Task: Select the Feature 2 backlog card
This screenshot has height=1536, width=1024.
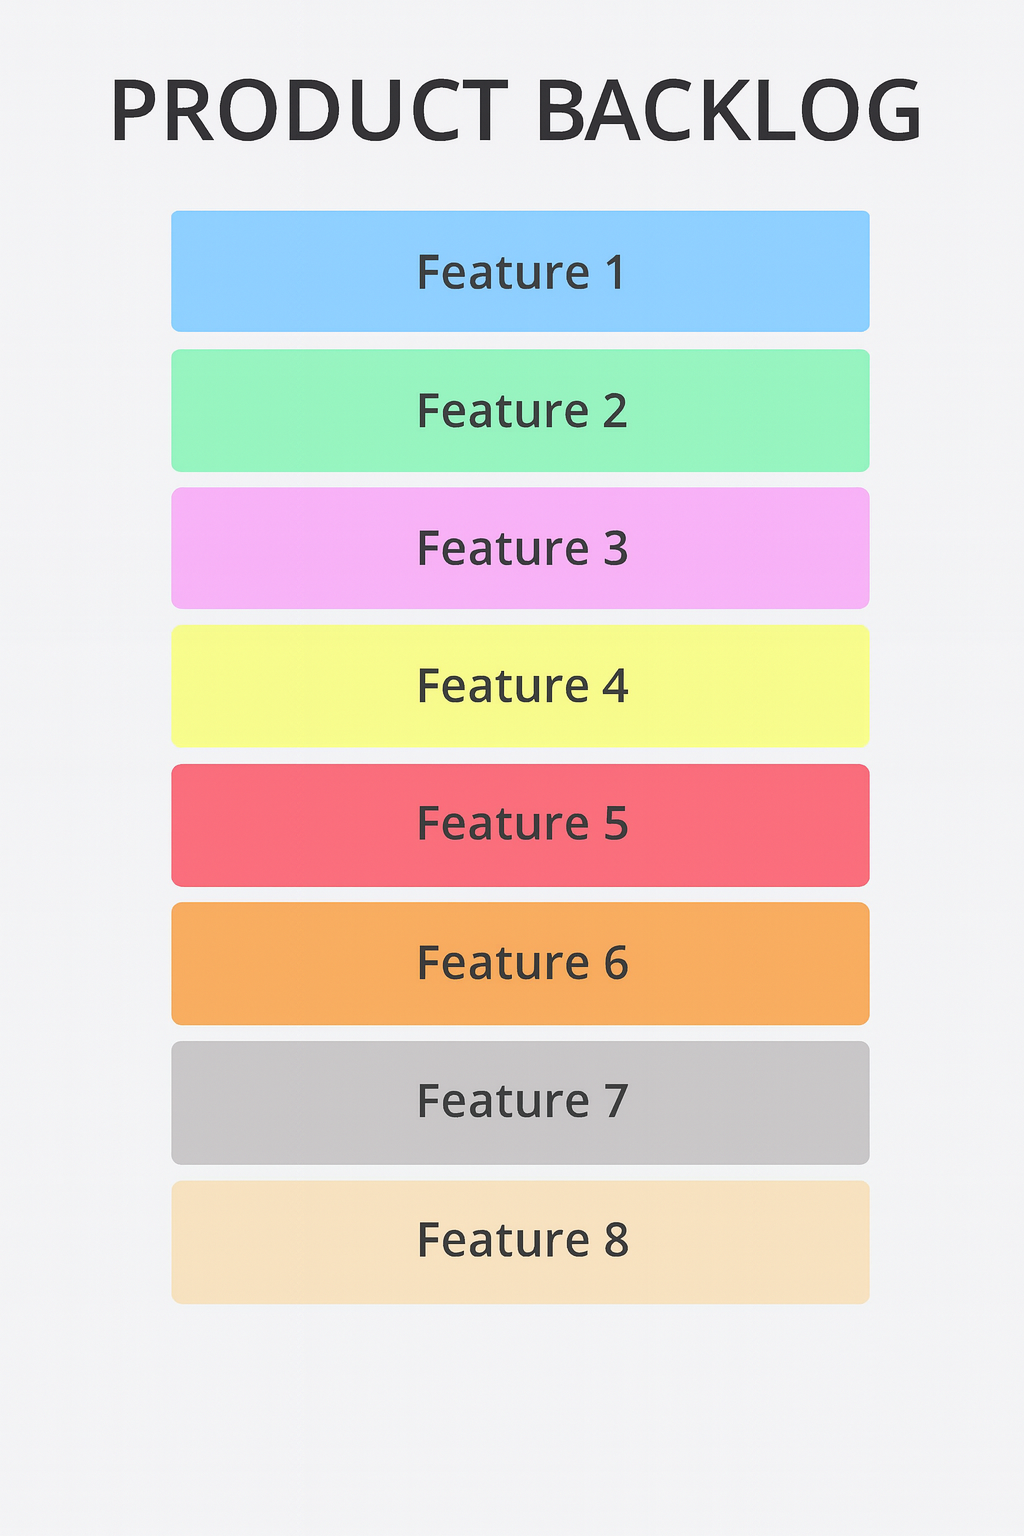Action: click(520, 410)
